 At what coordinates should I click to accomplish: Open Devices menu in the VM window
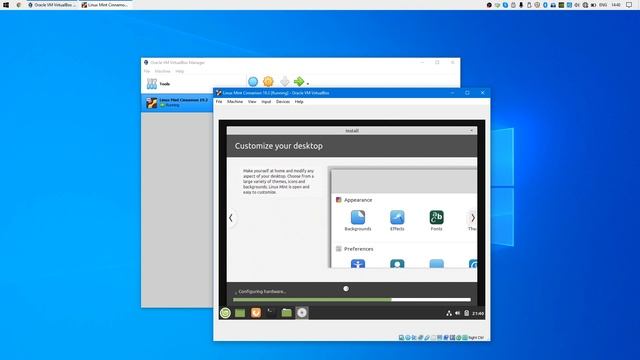click(283, 102)
